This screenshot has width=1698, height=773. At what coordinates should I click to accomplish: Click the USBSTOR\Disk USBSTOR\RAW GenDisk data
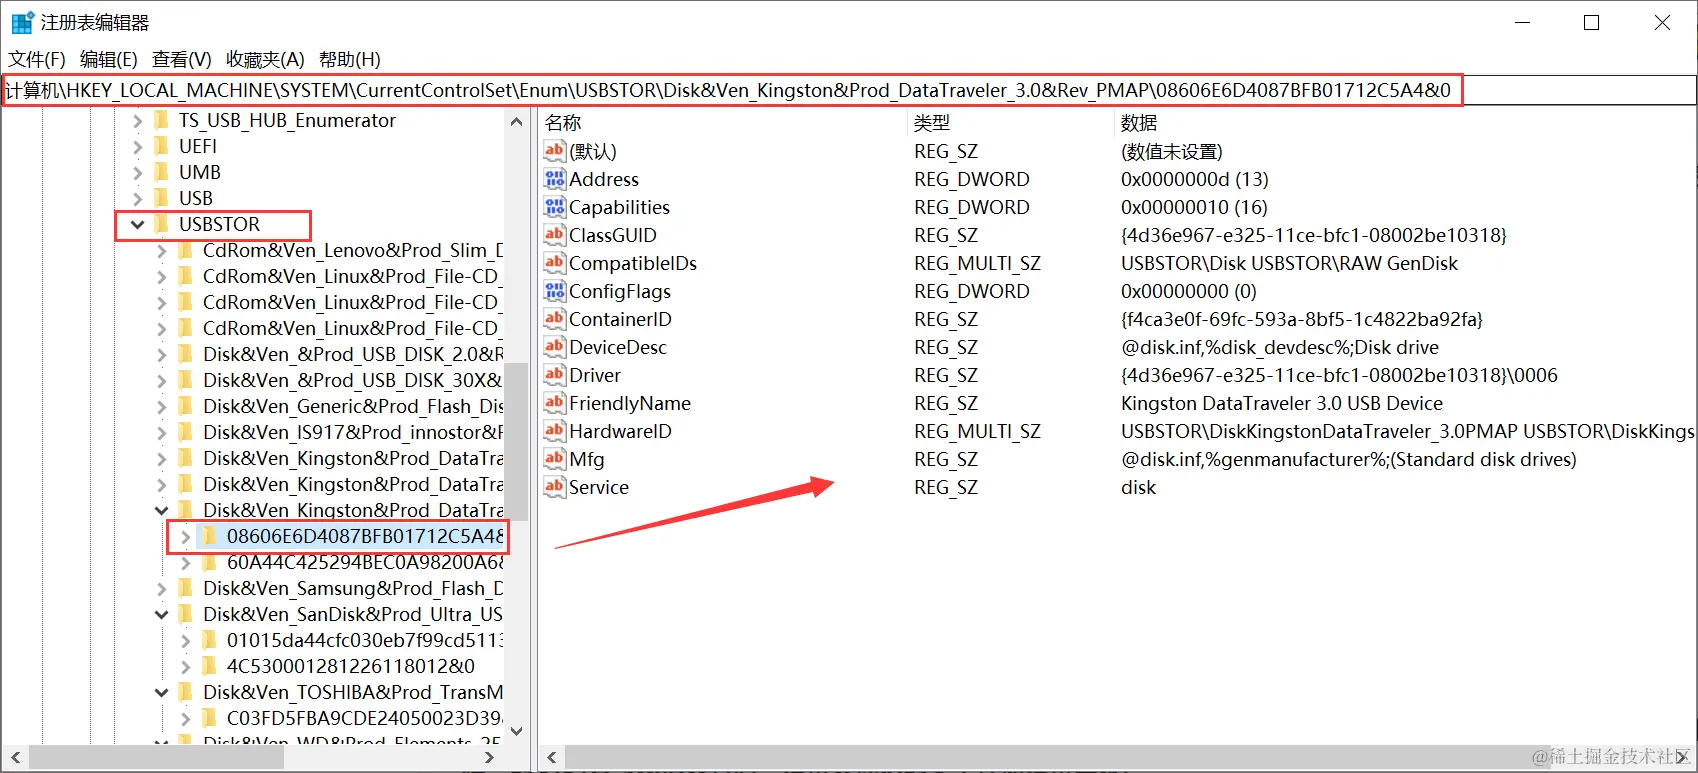tap(1289, 263)
